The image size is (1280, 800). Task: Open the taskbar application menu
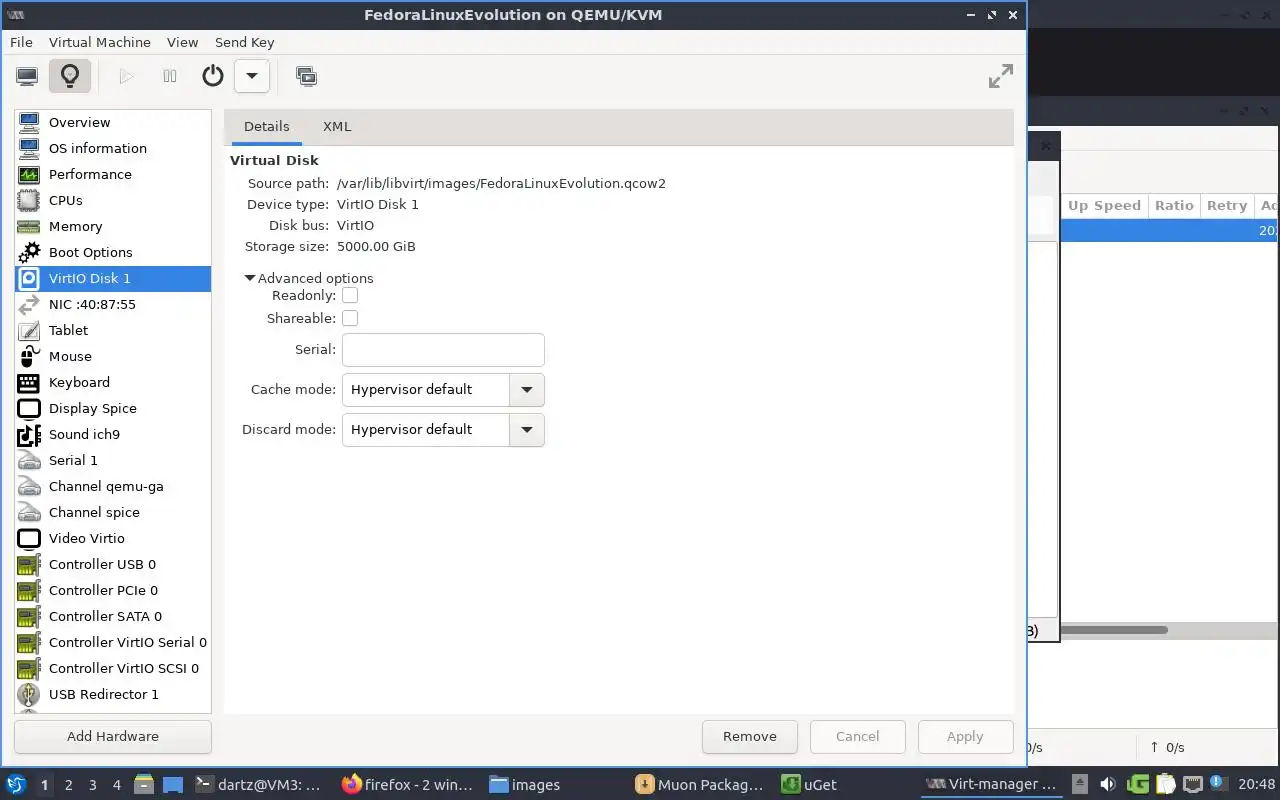point(15,784)
